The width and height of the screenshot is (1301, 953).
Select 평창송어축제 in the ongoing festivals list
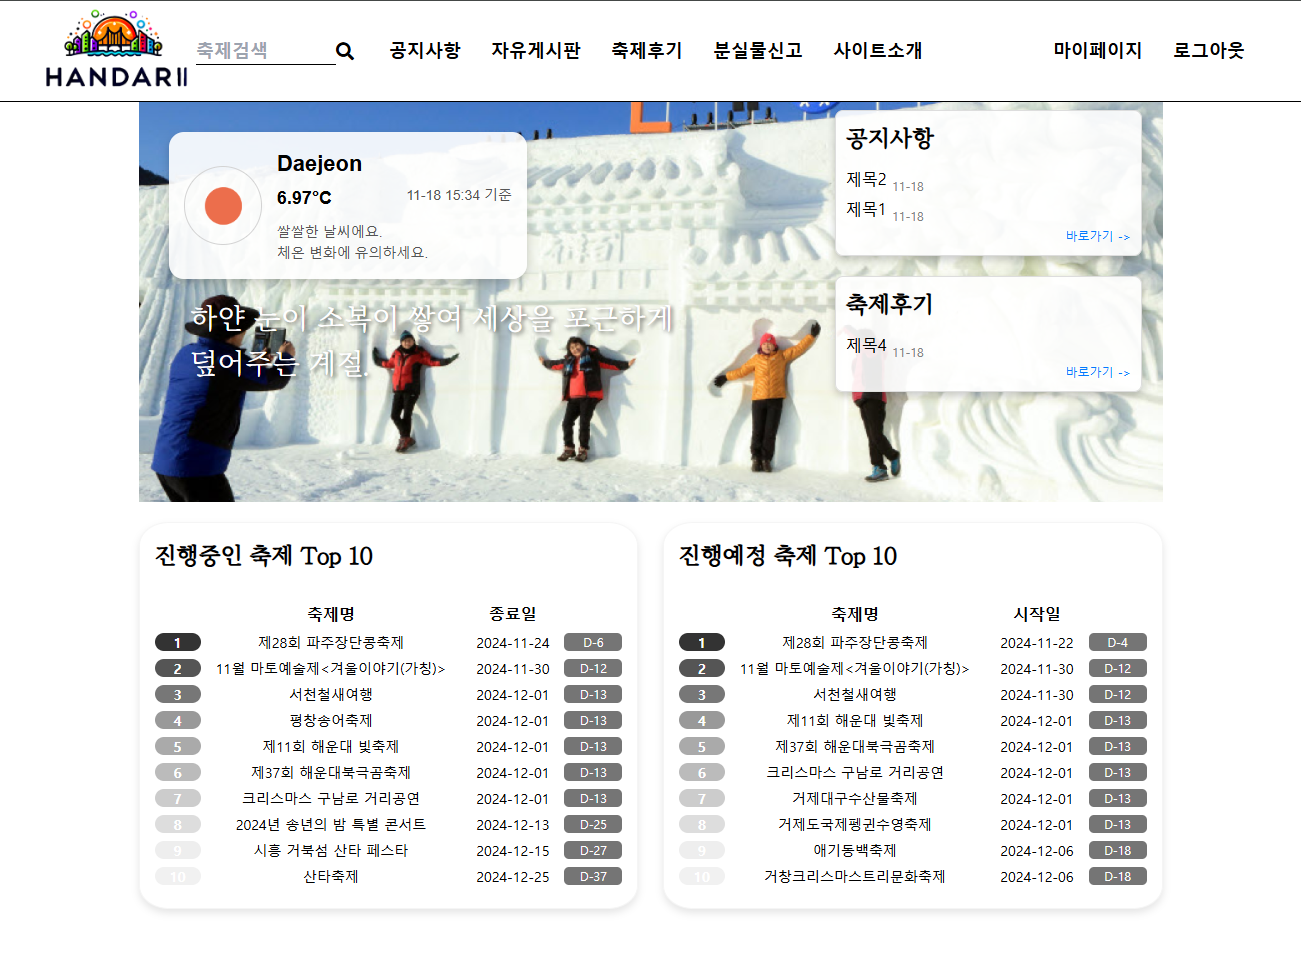(331, 720)
